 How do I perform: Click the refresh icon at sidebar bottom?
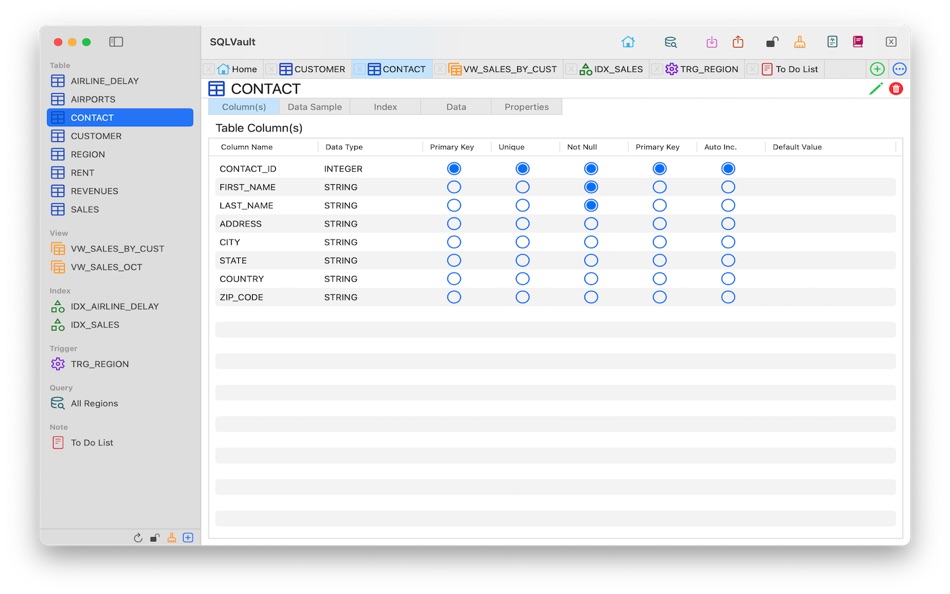click(x=138, y=538)
